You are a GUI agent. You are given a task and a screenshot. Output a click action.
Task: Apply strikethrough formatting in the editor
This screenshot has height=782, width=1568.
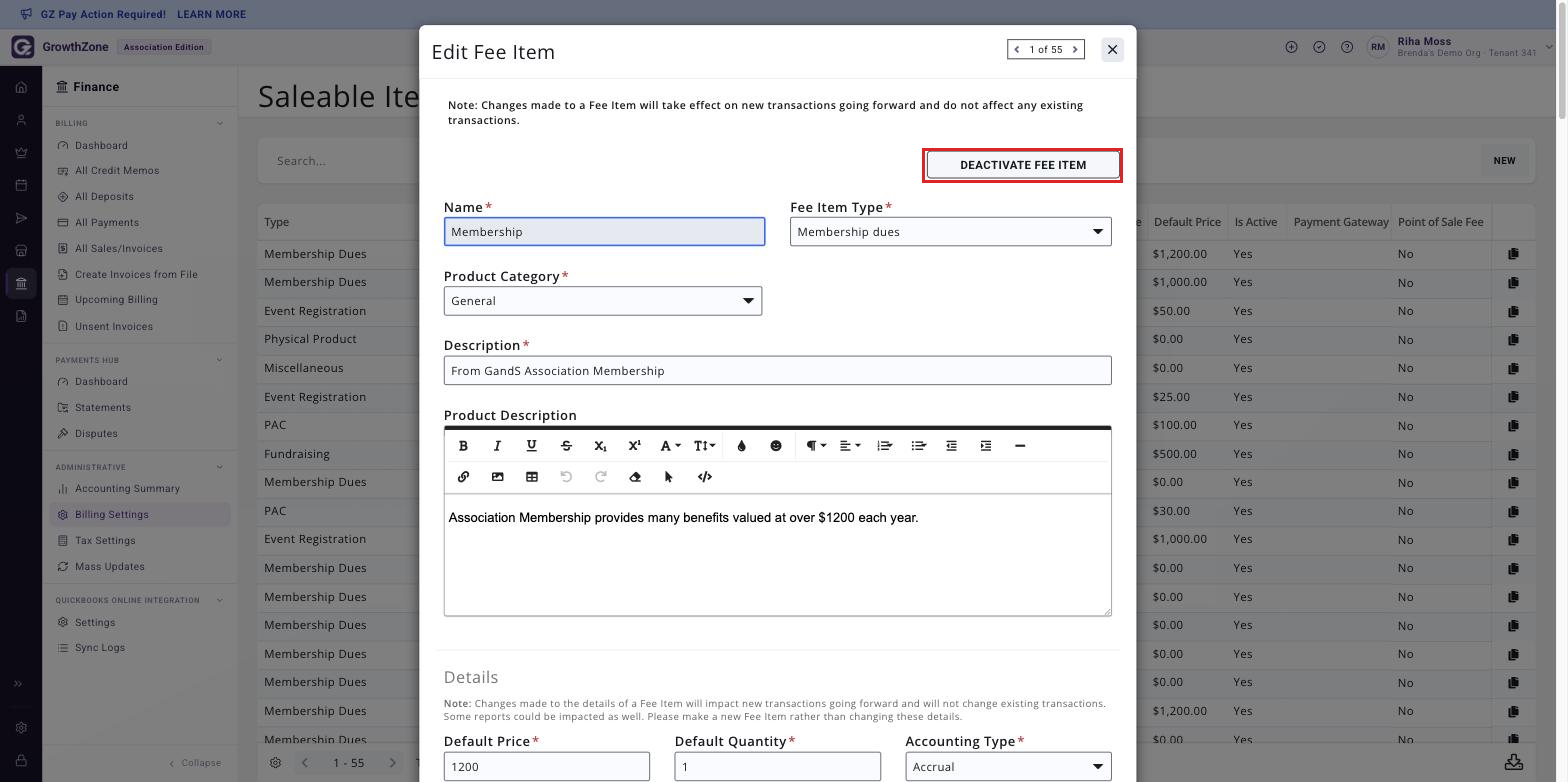coord(566,446)
